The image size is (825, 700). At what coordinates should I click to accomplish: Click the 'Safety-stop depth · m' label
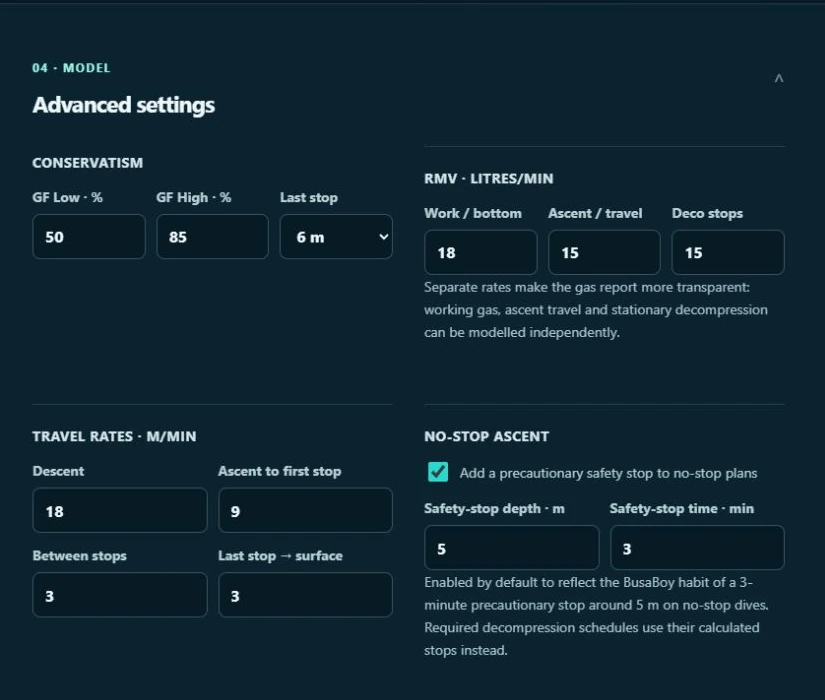click(x=495, y=509)
